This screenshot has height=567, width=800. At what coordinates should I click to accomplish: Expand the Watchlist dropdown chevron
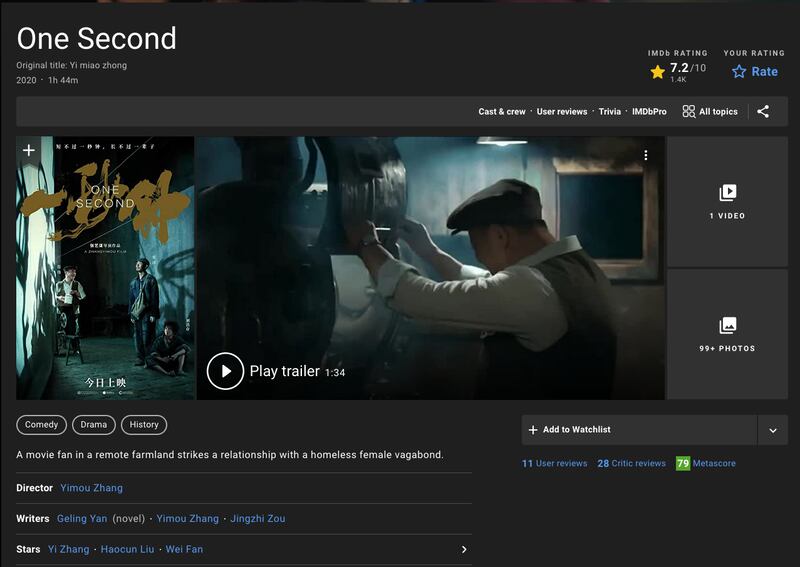[x=773, y=430]
